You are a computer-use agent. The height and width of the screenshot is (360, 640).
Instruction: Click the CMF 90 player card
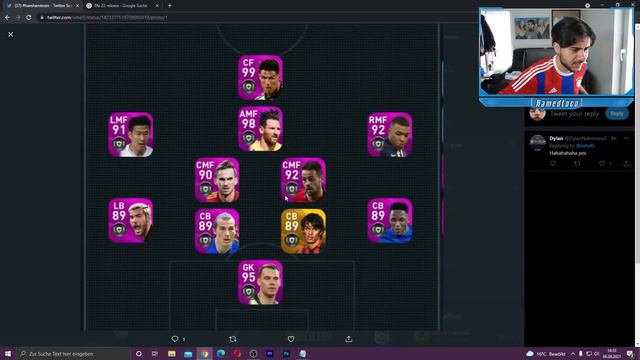pyautogui.click(x=217, y=180)
